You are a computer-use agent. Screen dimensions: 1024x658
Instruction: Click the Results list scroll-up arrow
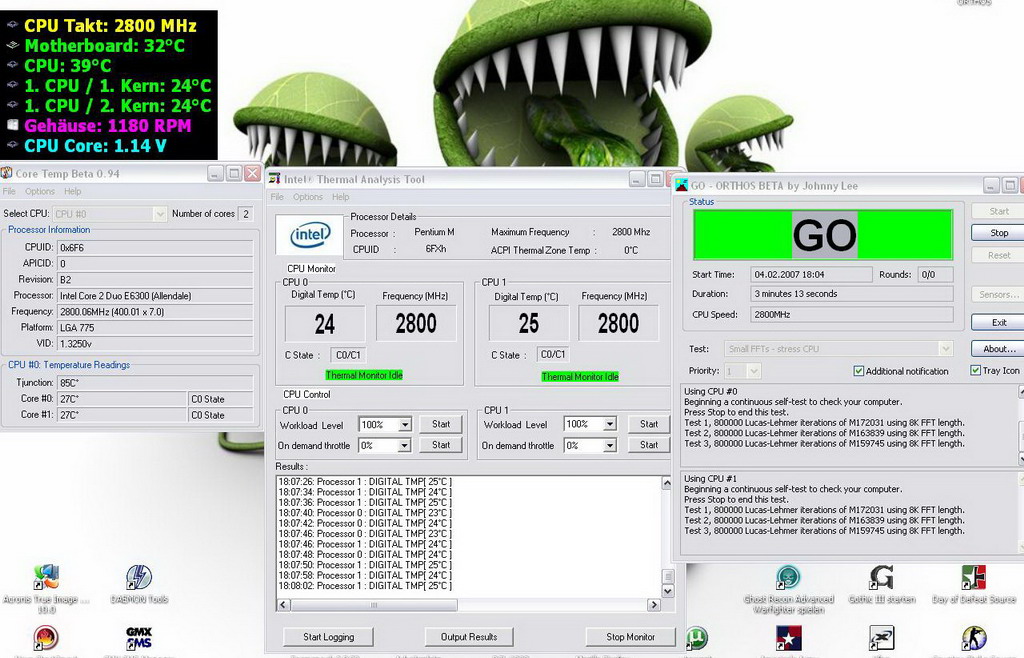click(x=667, y=483)
